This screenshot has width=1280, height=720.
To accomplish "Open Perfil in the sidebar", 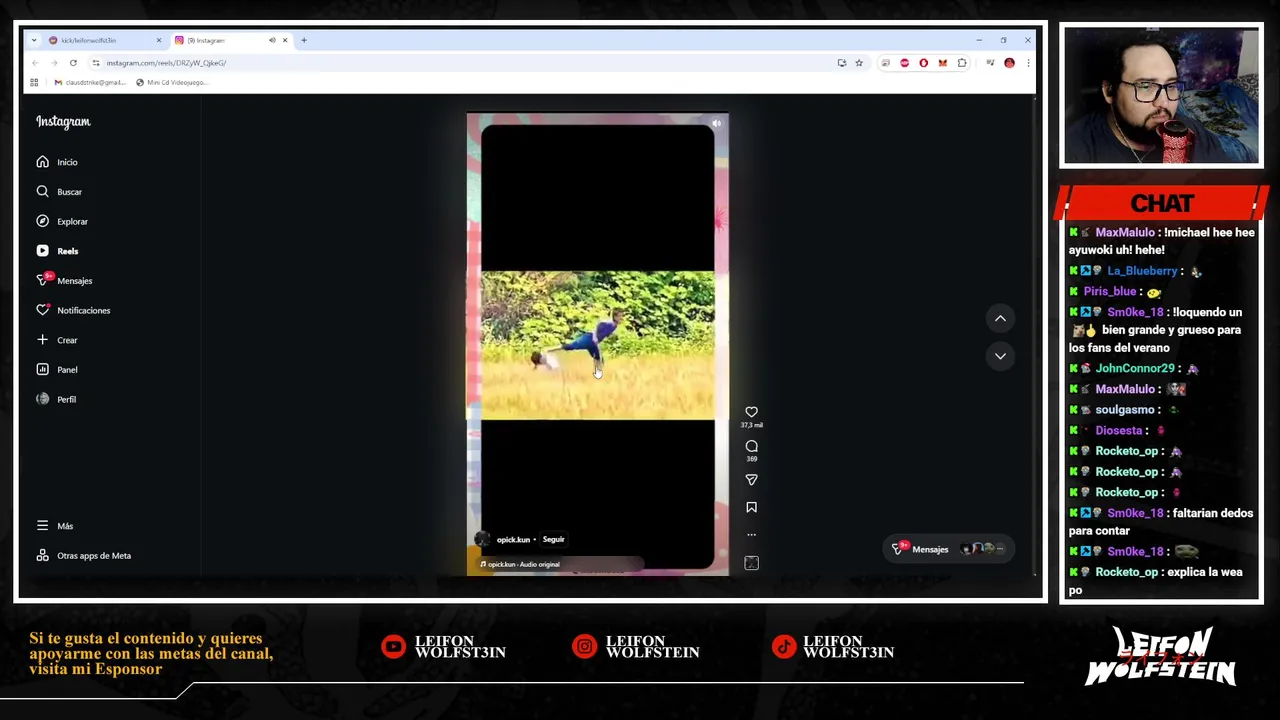I will point(56,399).
